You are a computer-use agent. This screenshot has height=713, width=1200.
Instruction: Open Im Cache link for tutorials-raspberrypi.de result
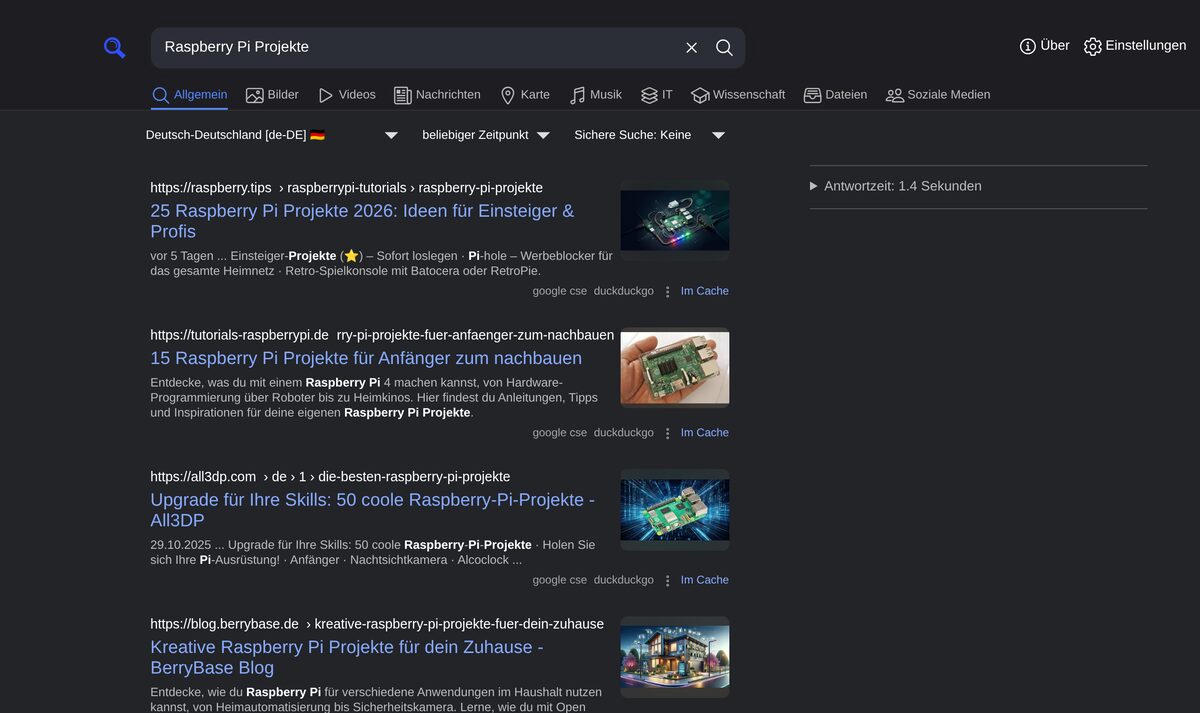(705, 433)
